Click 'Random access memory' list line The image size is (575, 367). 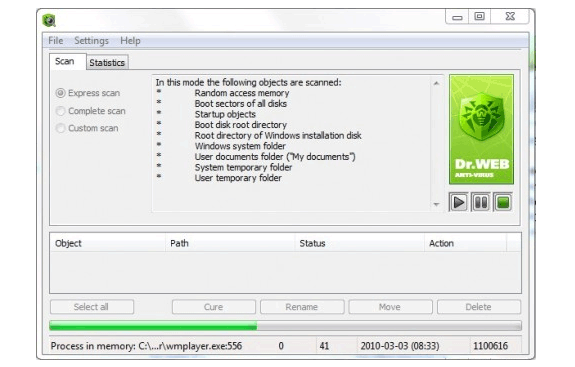(x=242, y=93)
